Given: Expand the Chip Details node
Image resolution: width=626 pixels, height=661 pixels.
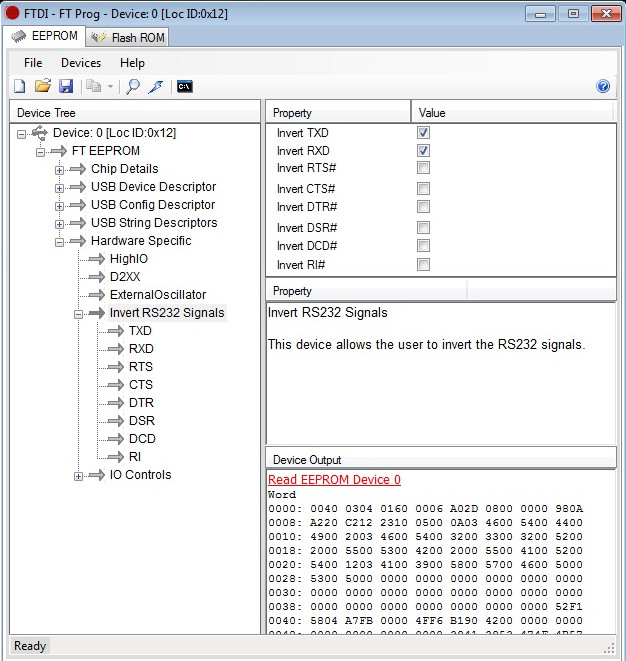Looking at the screenshot, I should tap(59, 170).
